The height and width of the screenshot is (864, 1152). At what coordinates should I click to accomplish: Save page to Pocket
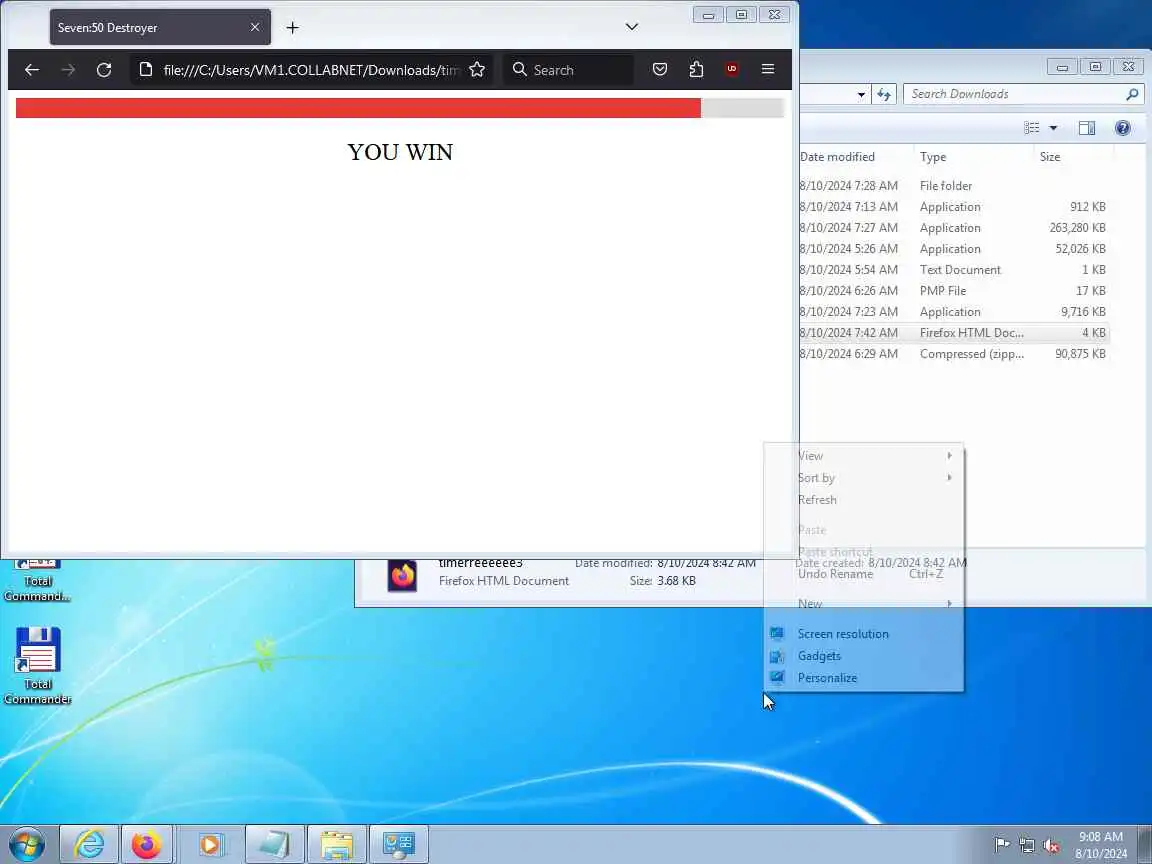point(660,70)
